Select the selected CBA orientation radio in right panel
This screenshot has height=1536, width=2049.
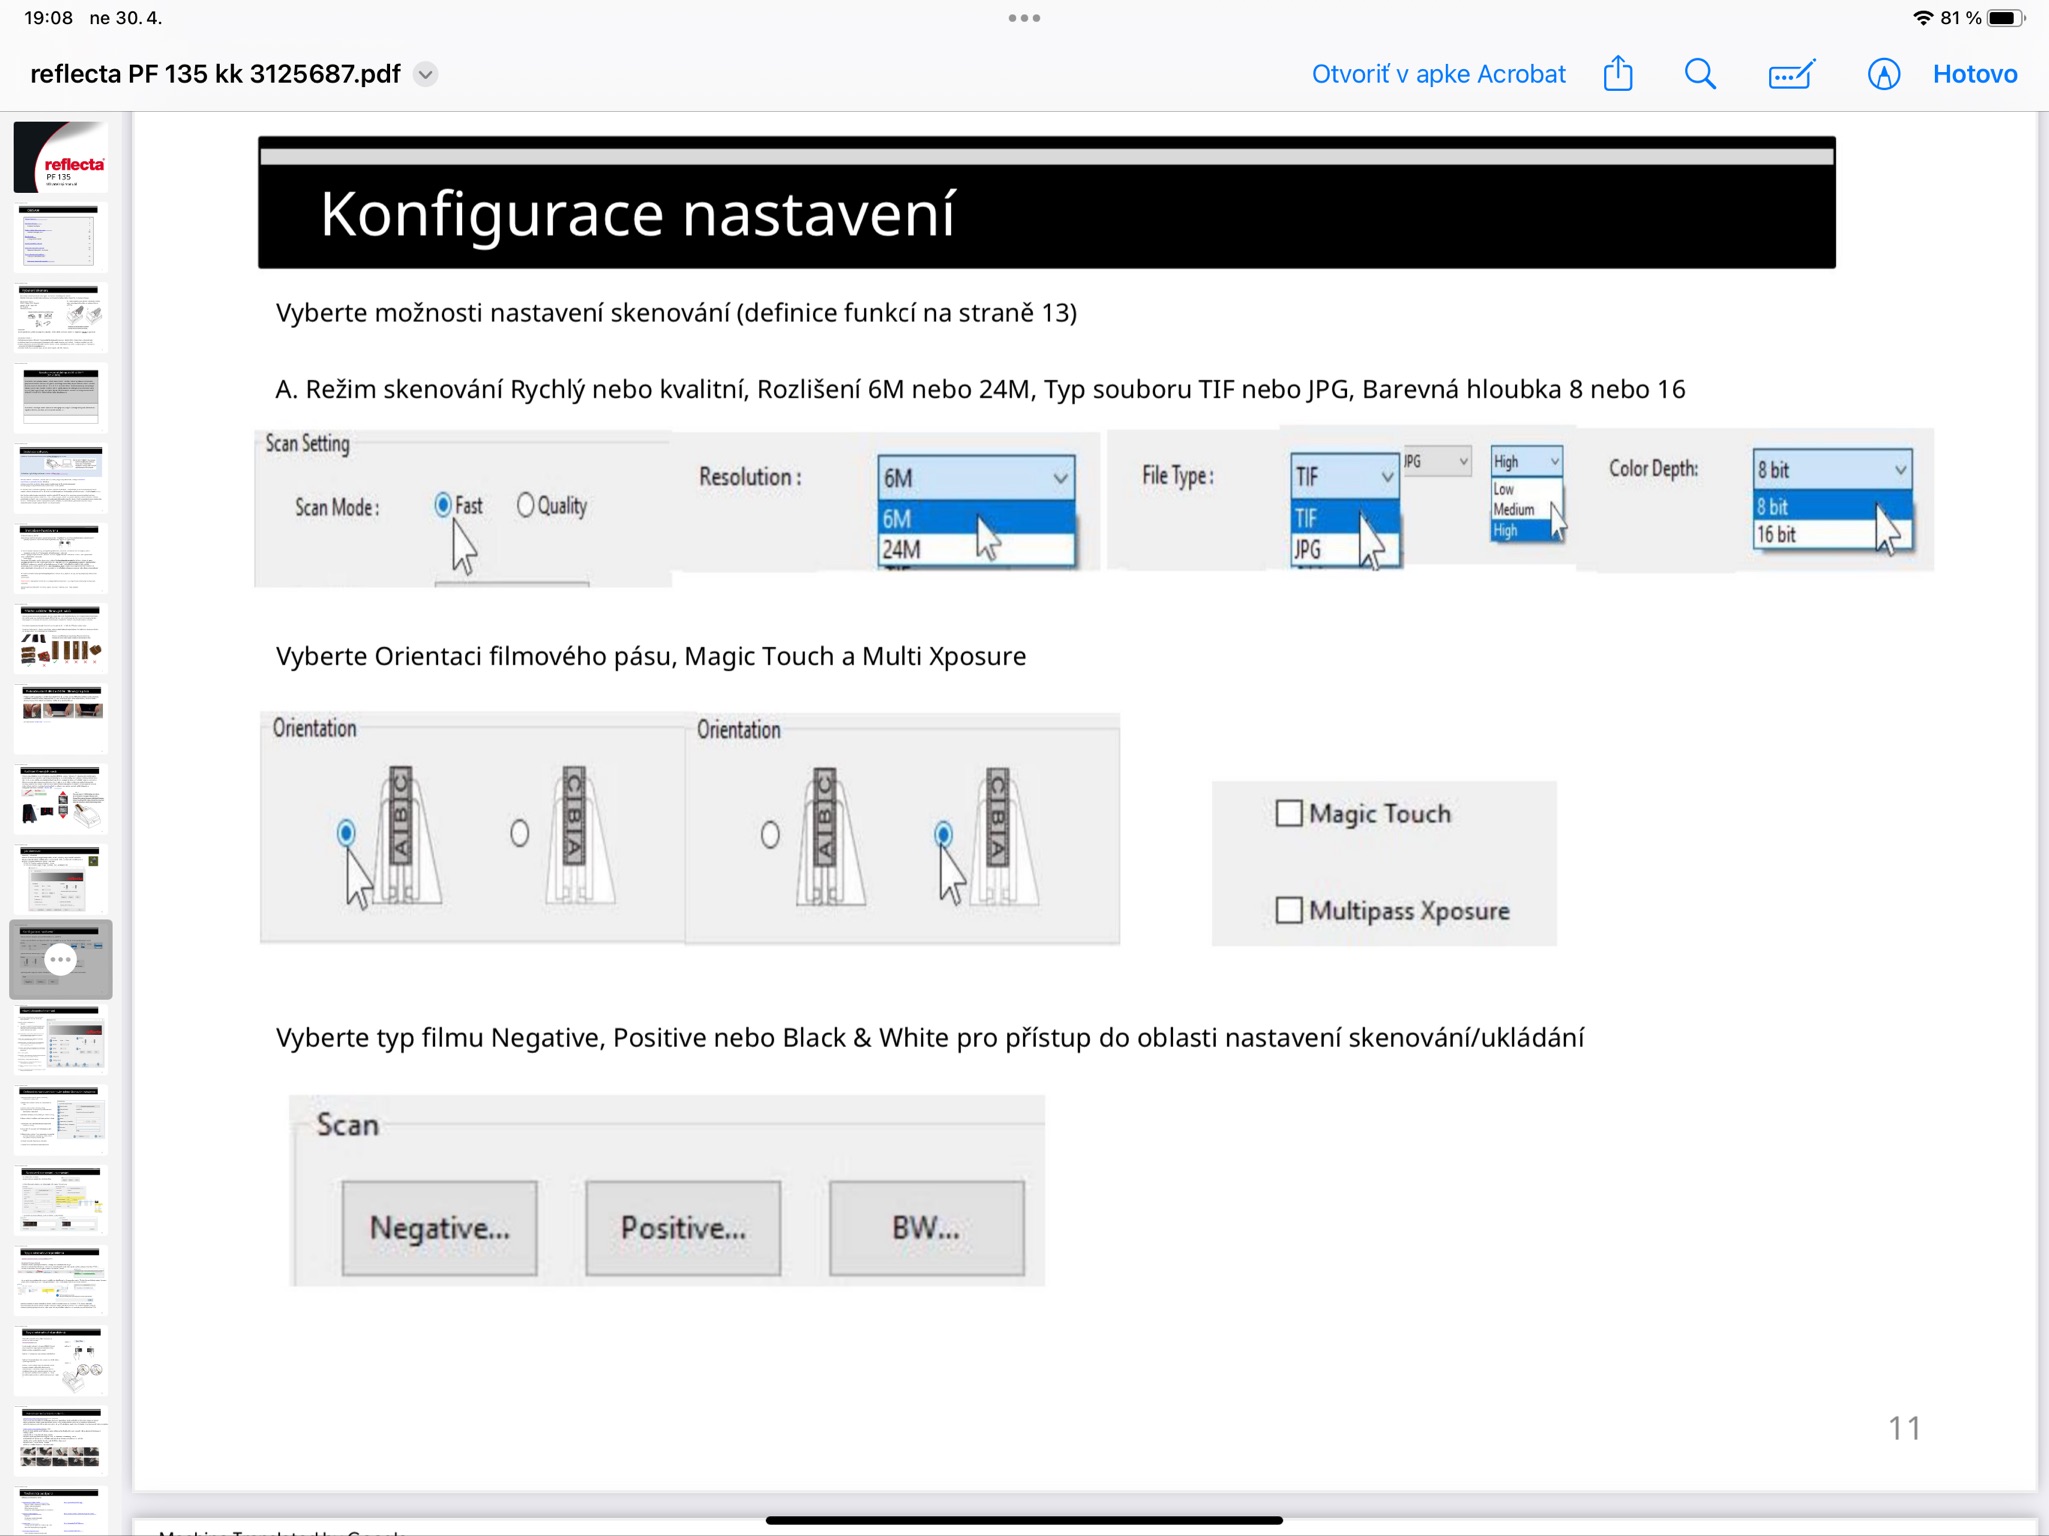point(943,834)
